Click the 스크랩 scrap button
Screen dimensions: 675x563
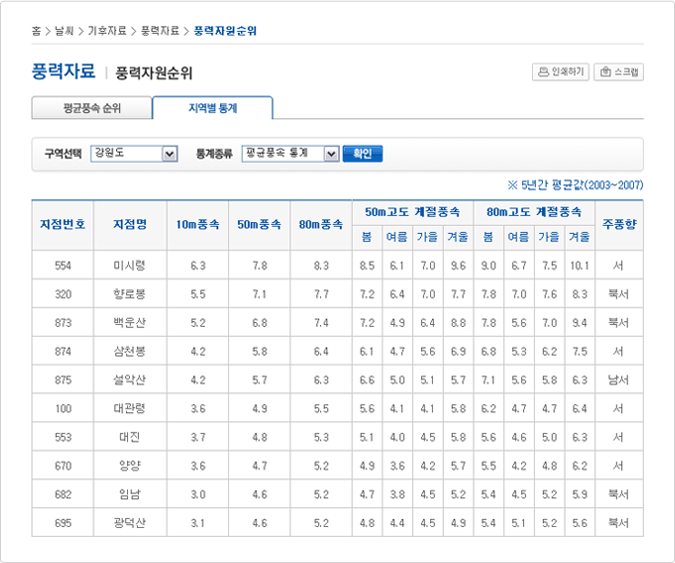click(x=619, y=72)
